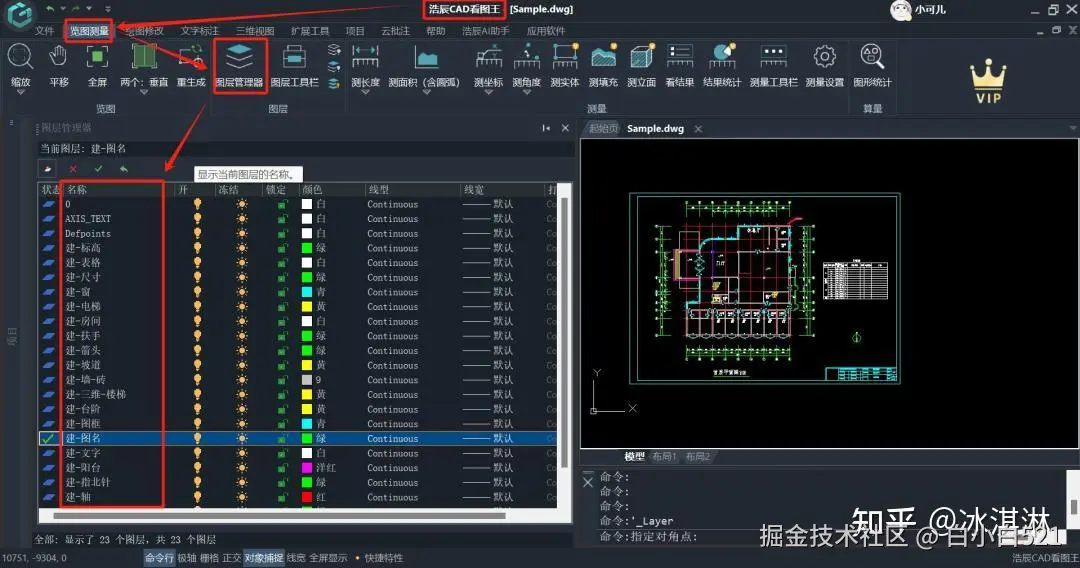Open 结果统计 result statistics
This screenshot has width=1080, height=568.
click(x=722, y=65)
